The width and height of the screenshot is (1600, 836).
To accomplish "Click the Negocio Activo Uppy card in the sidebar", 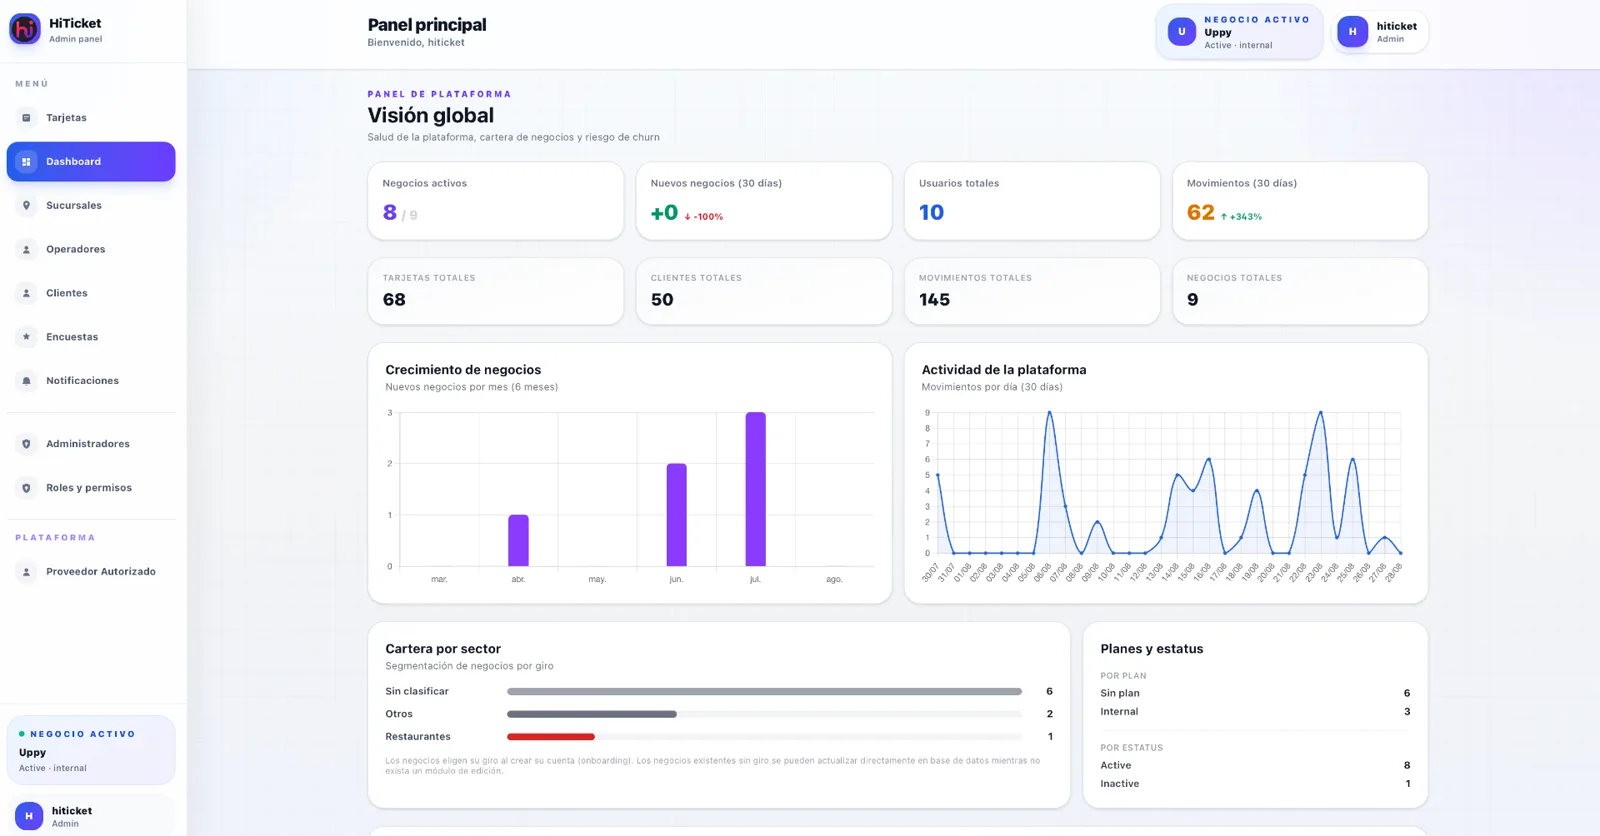I will pyautogui.click(x=91, y=750).
